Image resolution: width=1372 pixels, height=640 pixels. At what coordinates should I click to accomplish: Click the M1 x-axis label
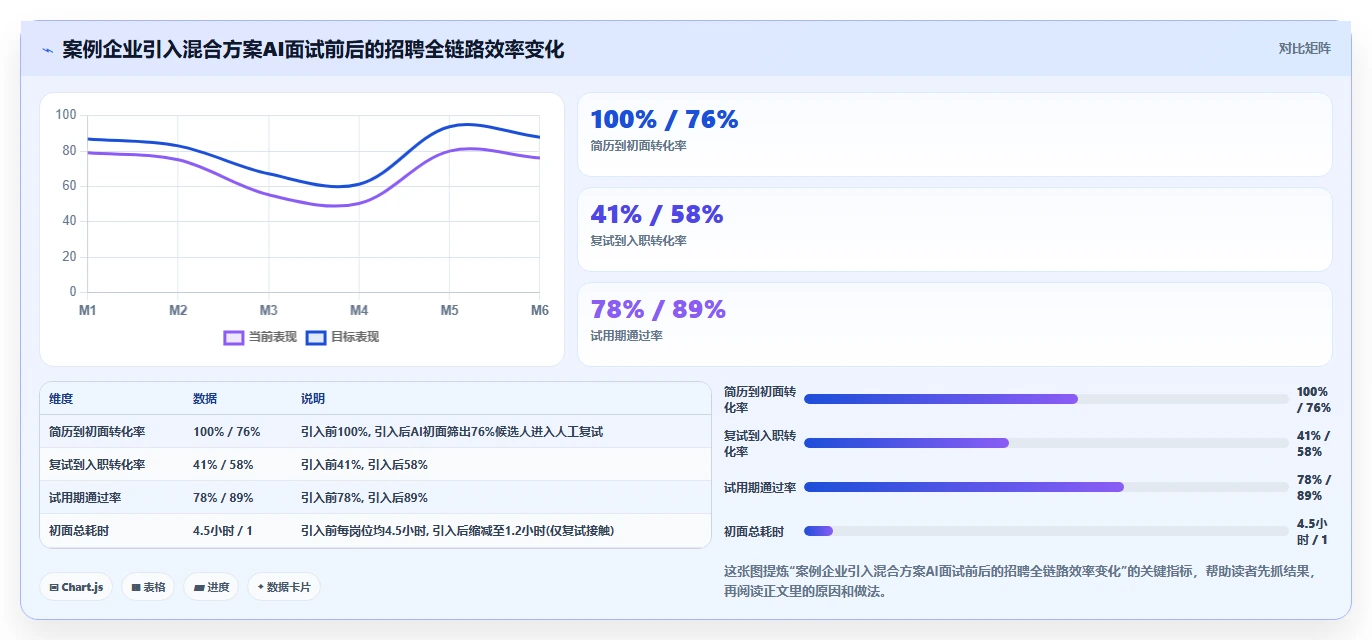click(x=88, y=311)
